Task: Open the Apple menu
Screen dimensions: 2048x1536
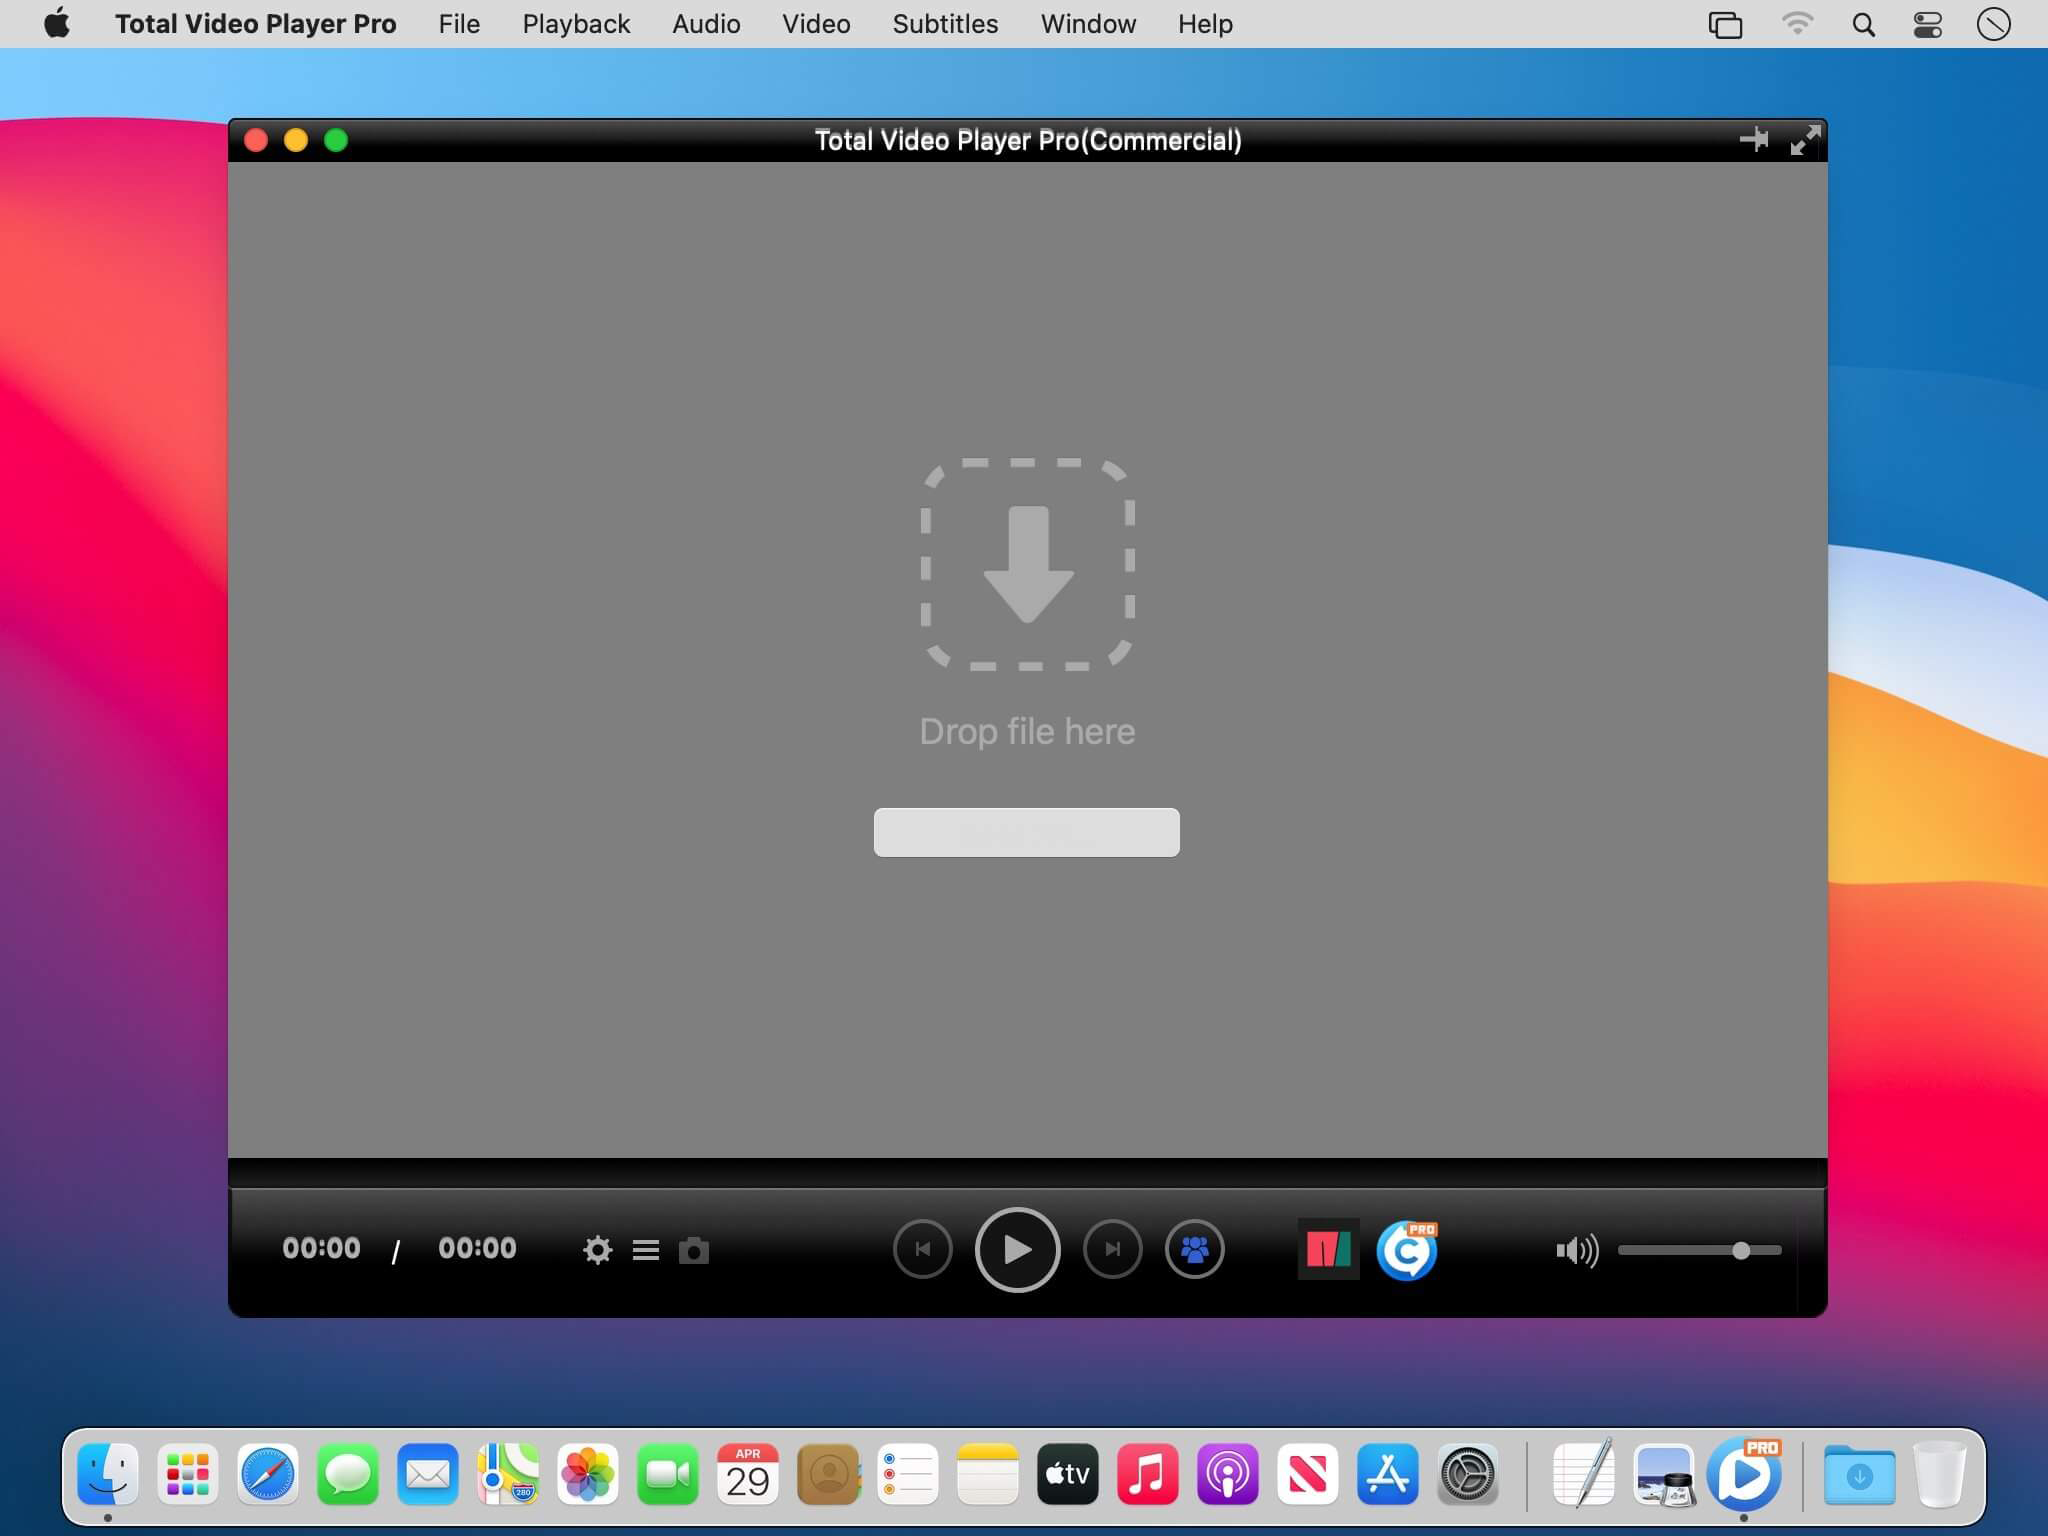Action: pyautogui.click(x=57, y=24)
